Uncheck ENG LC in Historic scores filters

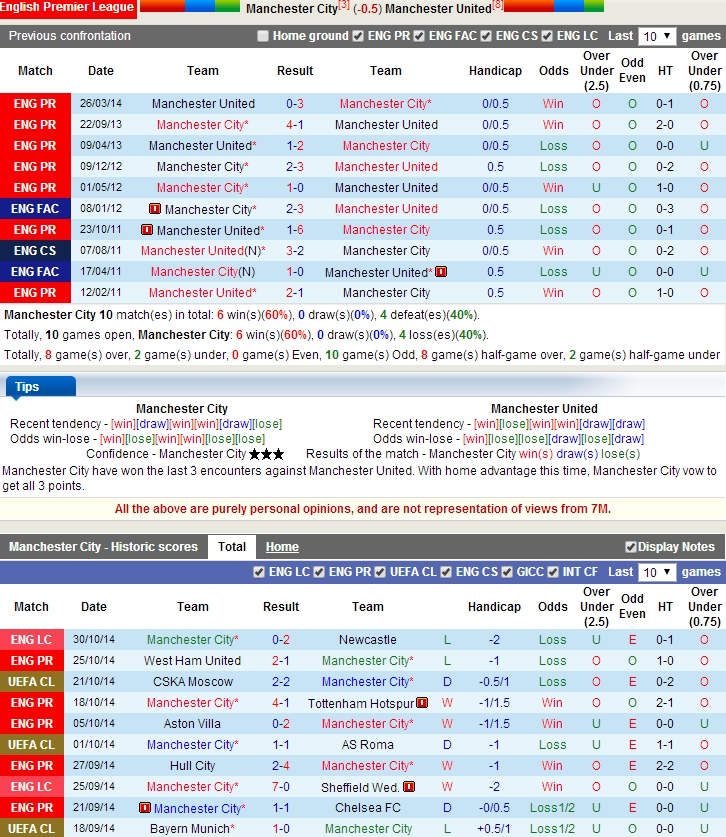(259, 572)
